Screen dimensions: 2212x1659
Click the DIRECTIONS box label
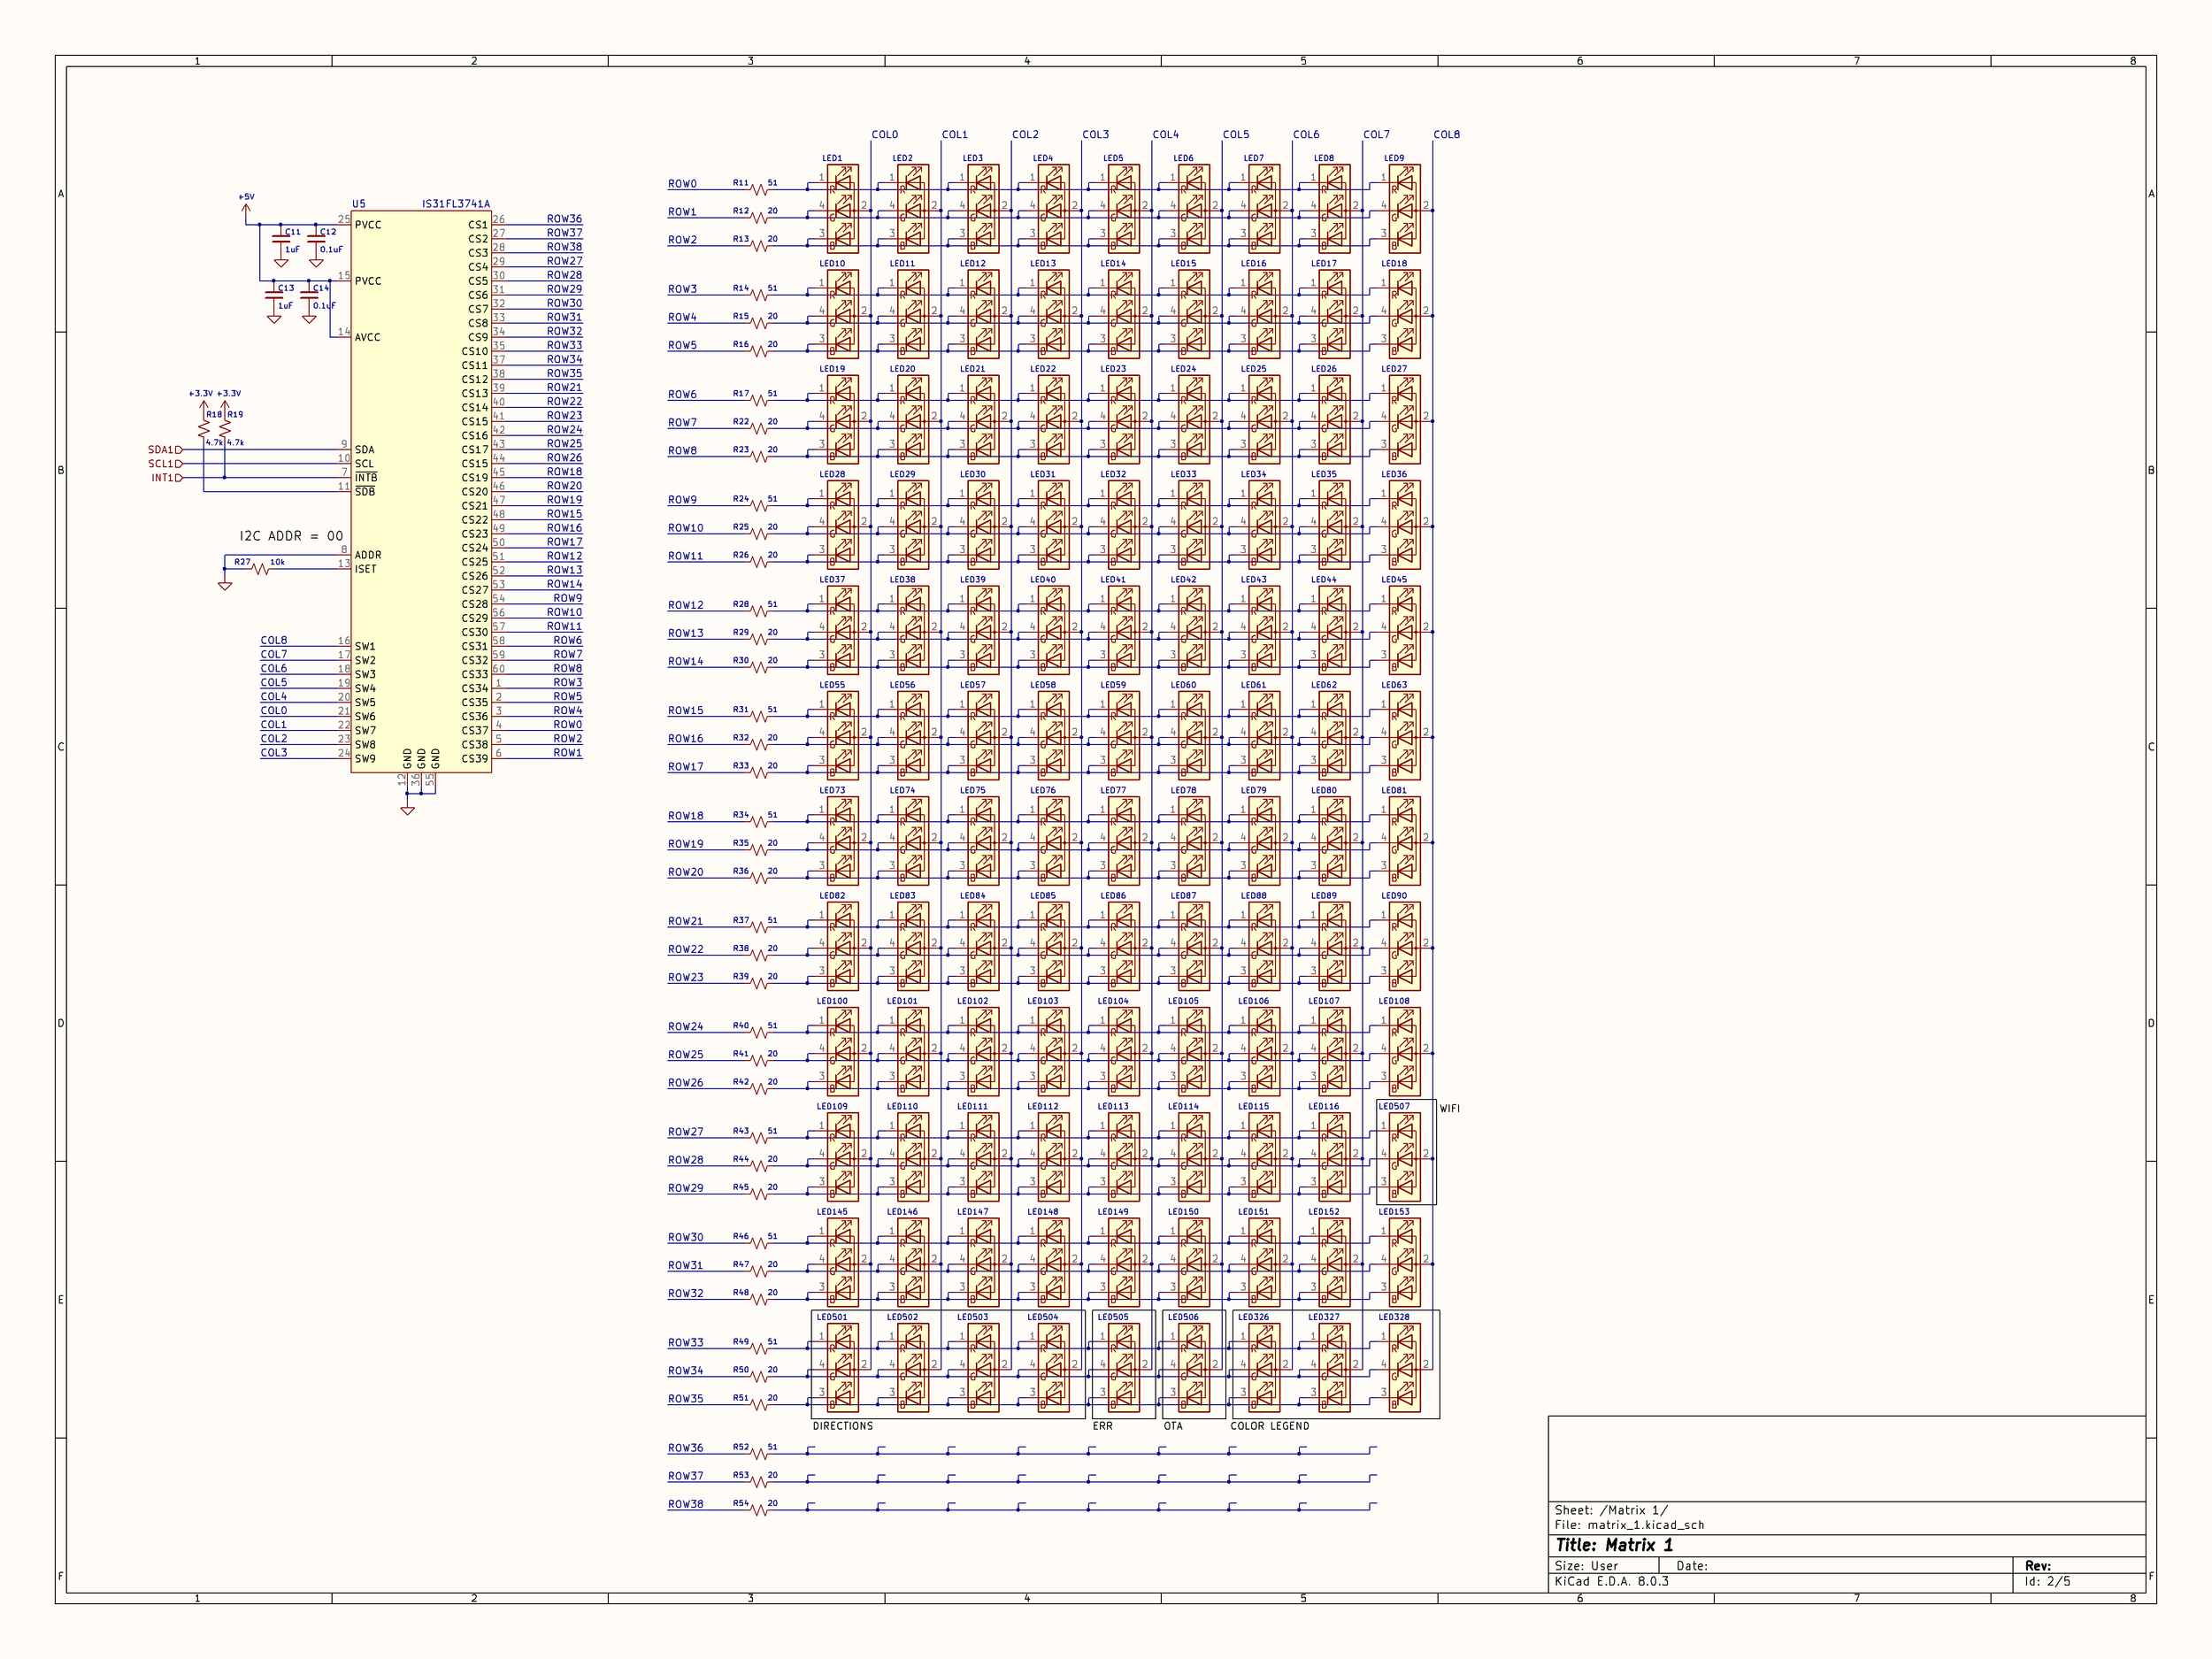coord(842,1426)
